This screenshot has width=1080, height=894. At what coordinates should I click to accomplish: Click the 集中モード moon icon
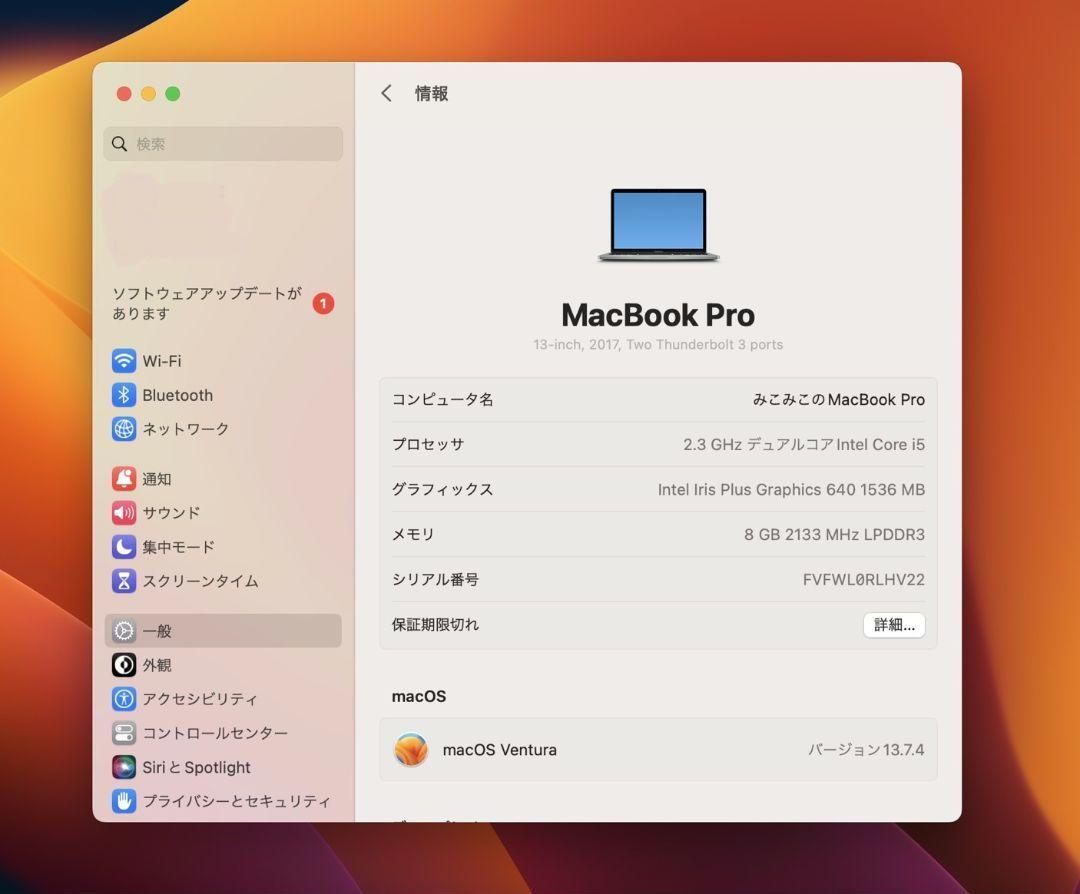[124, 547]
